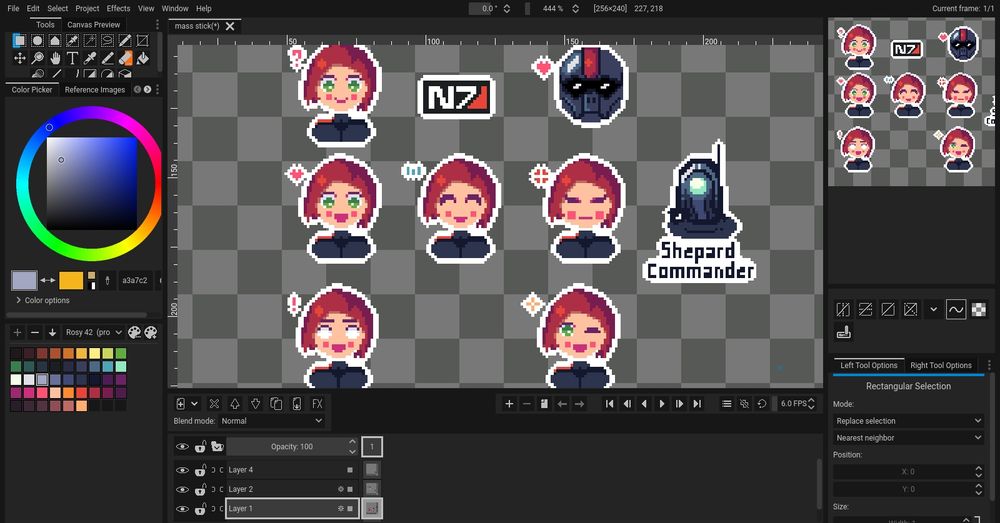Toggle lock on Layer 2
Viewport: 1000px width, 523px height.
coord(200,489)
